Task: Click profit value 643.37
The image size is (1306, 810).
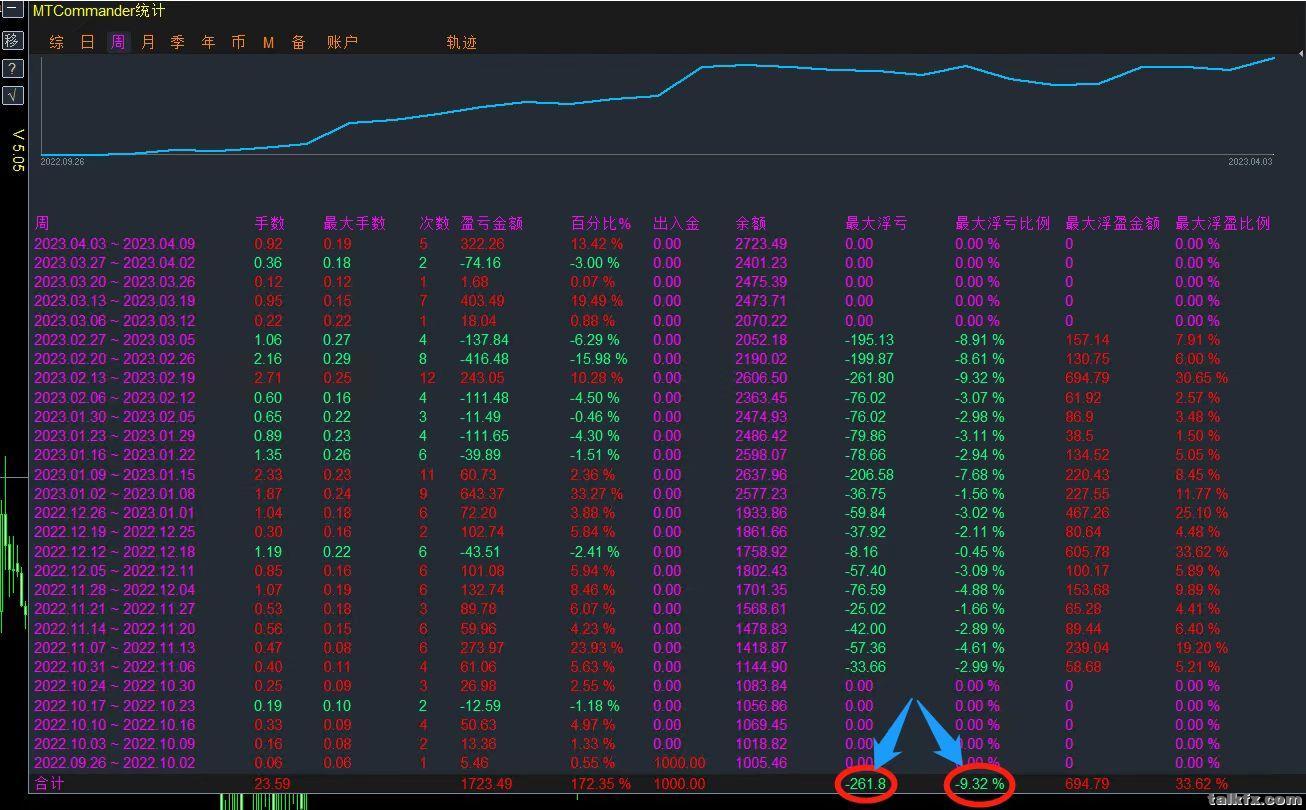Action: click(483, 493)
